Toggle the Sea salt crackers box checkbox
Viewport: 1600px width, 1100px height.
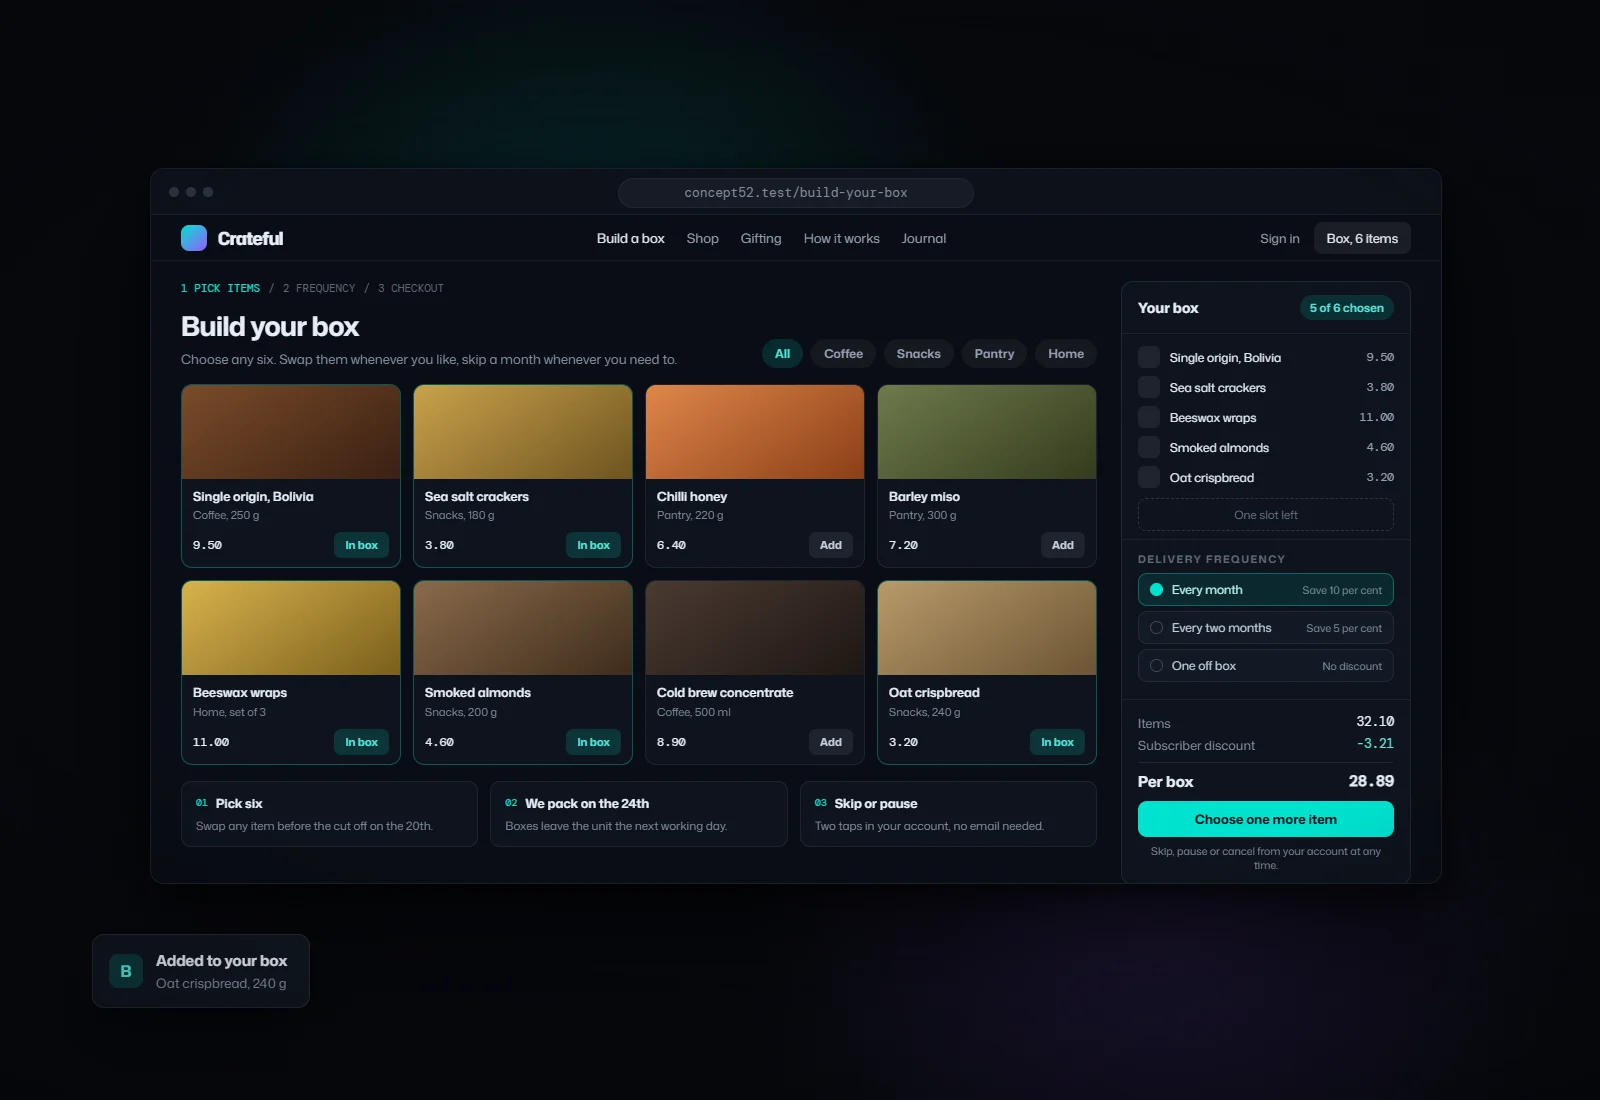pyautogui.click(x=1149, y=387)
